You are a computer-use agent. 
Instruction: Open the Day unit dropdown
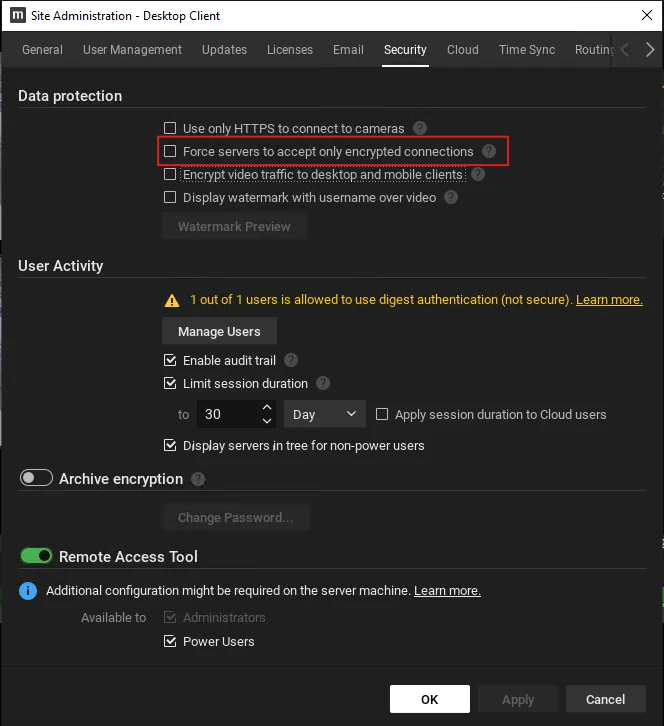[325, 414]
